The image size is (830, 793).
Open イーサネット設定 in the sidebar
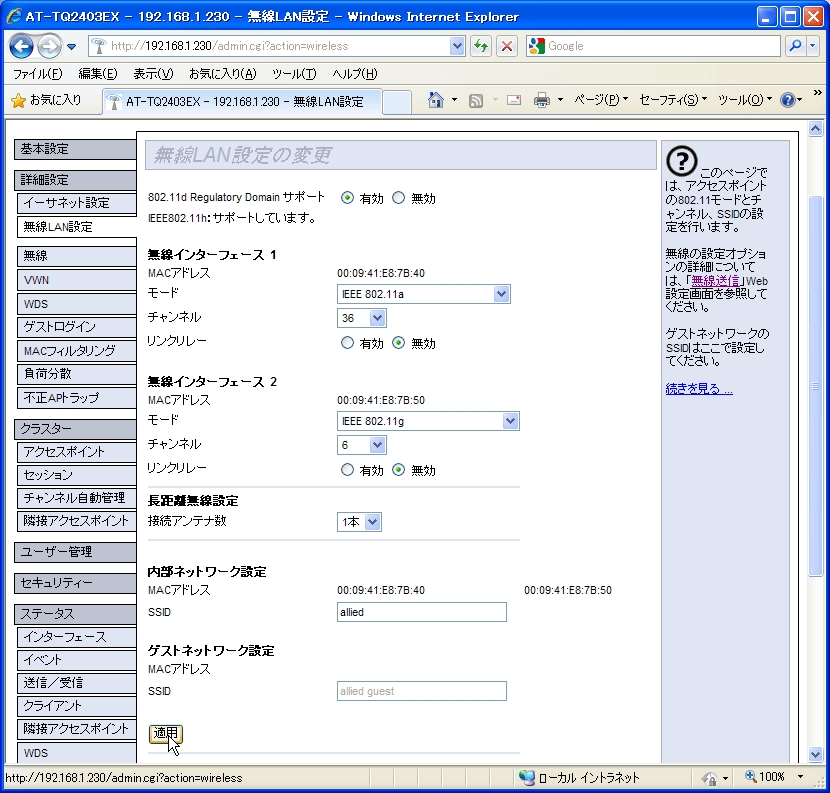pyautogui.click(x=77, y=203)
